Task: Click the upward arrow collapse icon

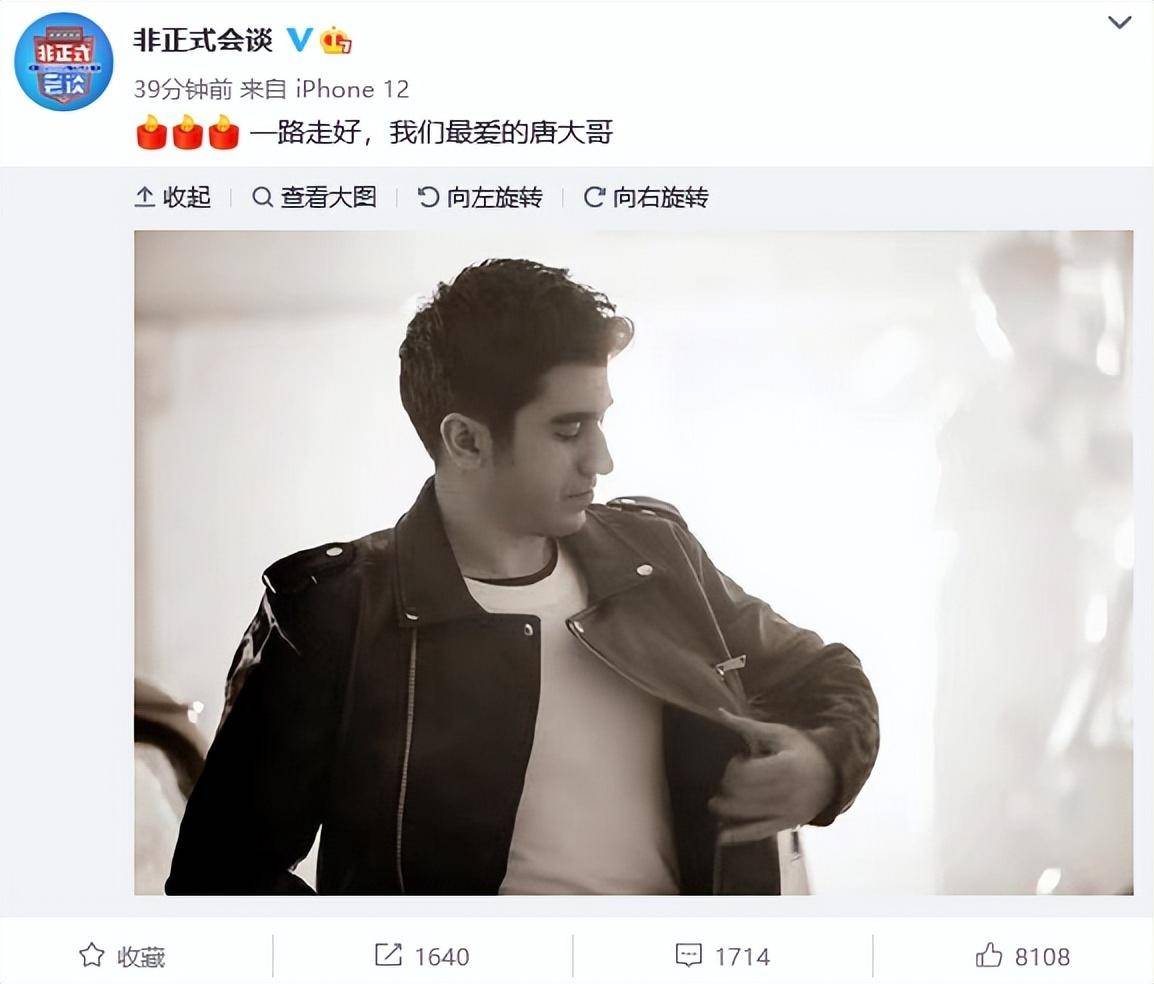Action: coord(145,197)
